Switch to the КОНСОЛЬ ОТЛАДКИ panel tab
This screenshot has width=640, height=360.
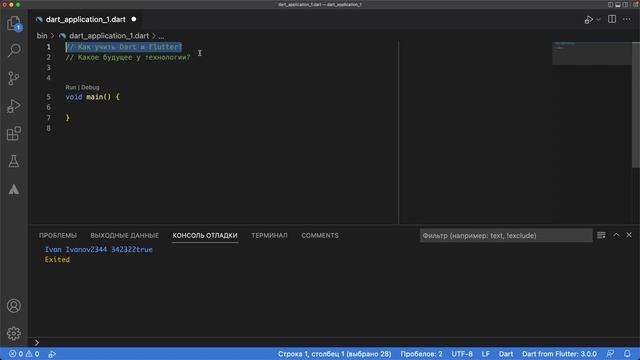pos(205,236)
